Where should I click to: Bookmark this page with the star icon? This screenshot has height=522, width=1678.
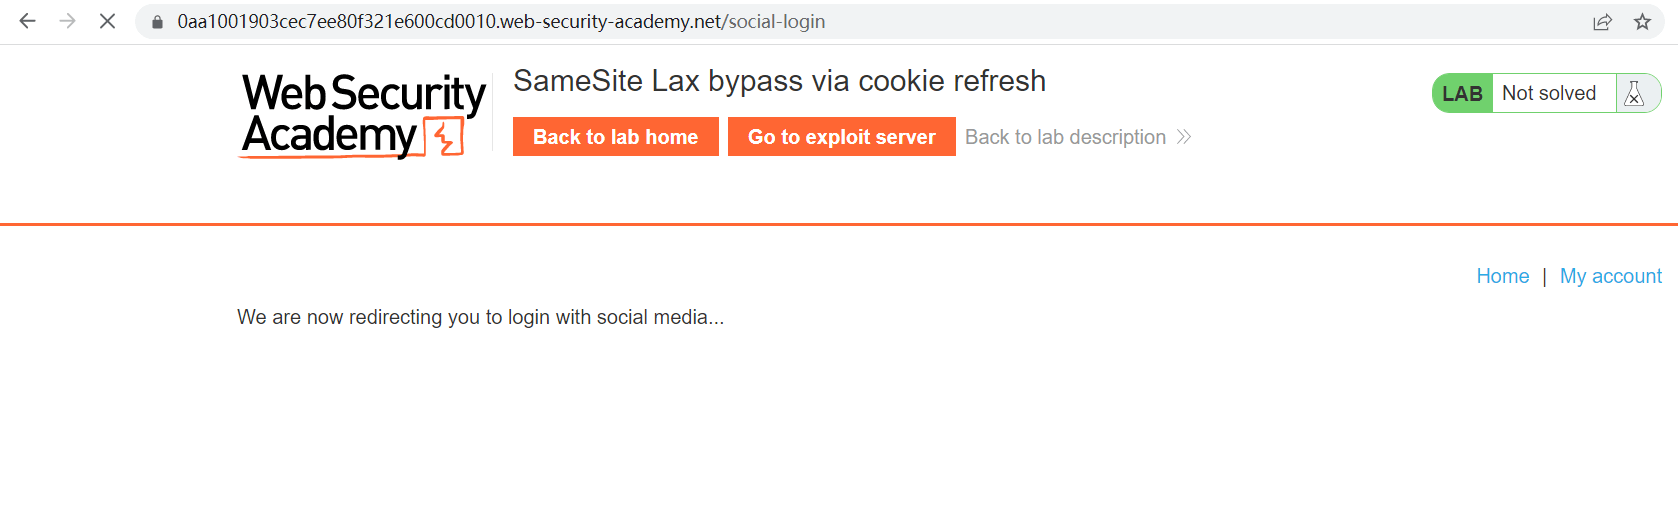1642,22
